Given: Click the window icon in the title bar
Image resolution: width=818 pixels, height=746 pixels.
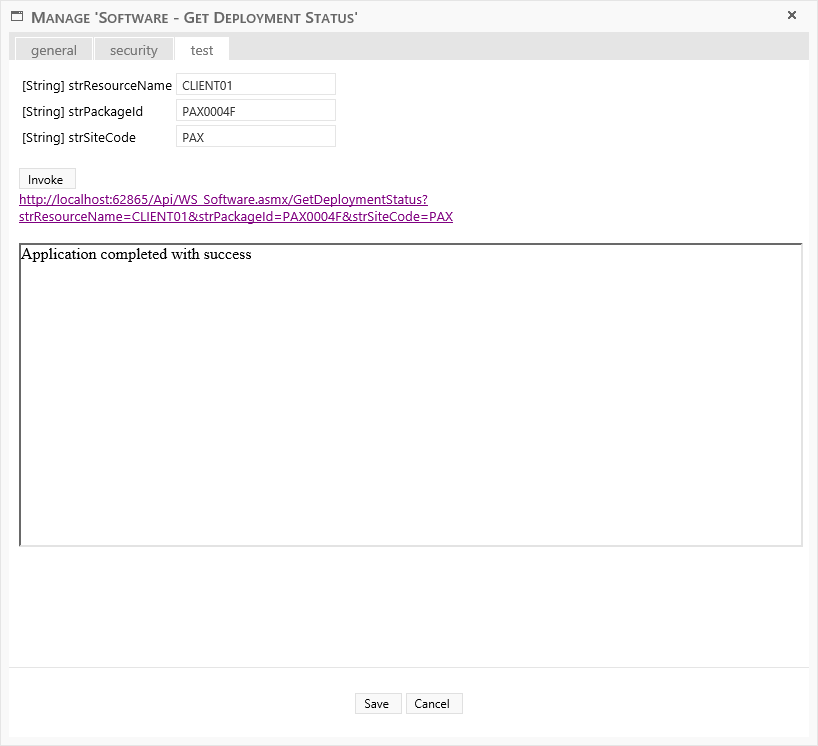Looking at the screenshot, I should click(x=17, y=17).
